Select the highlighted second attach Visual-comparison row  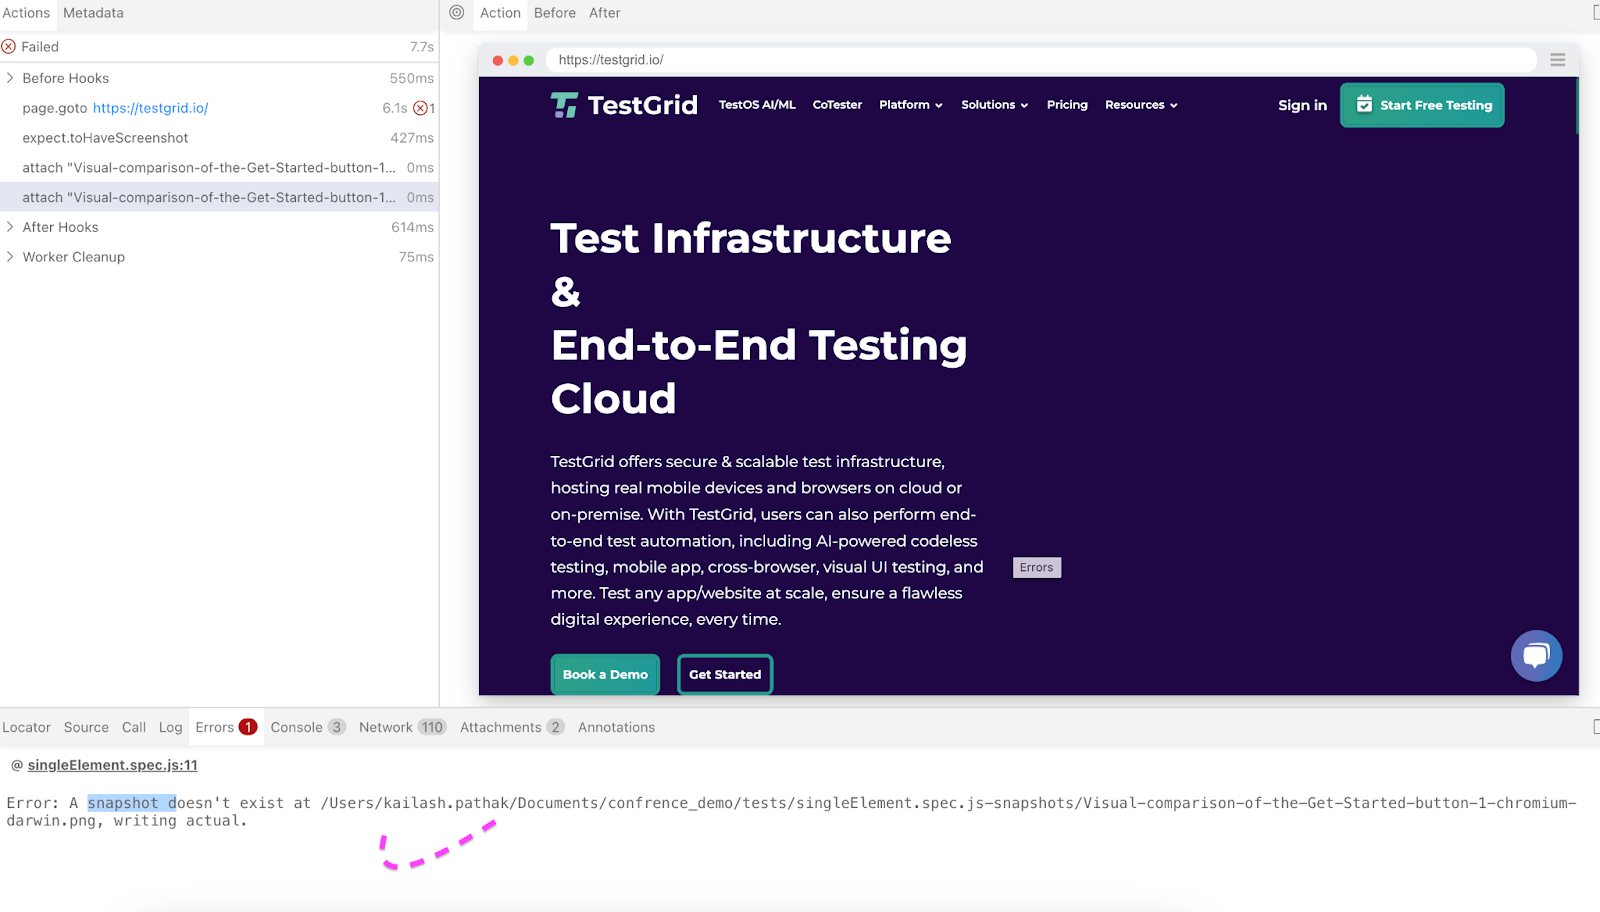(219, 198)
